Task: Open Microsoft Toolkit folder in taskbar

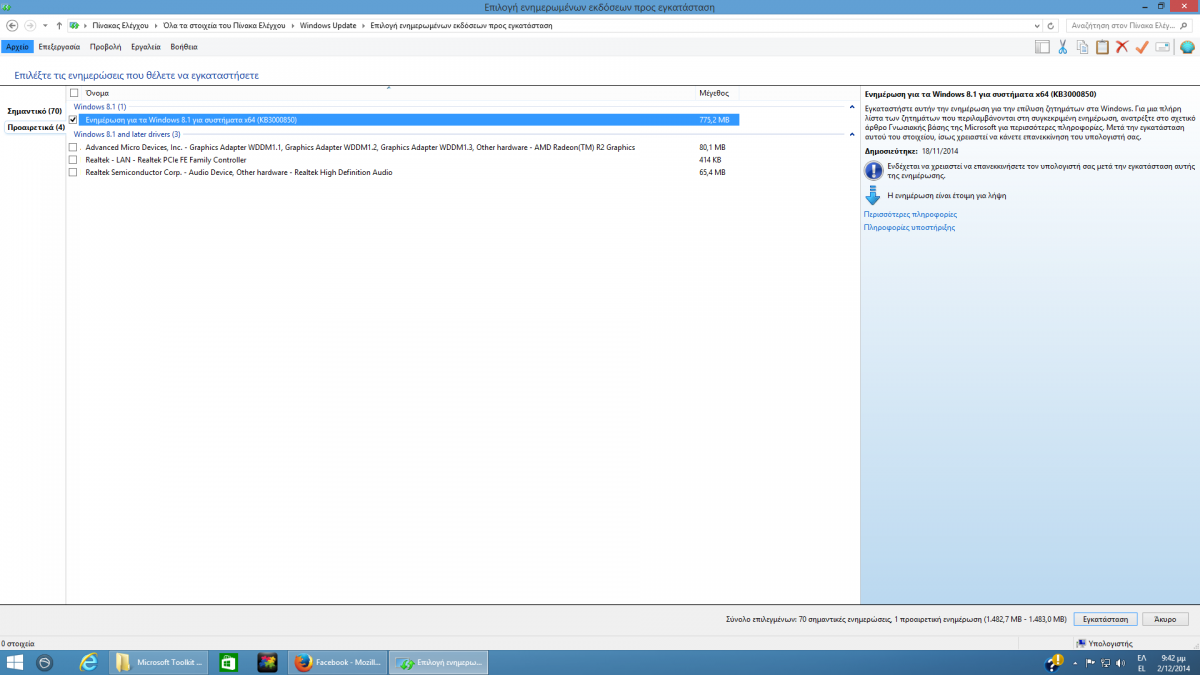Action: pyautogui.click(x=158, y=662)
